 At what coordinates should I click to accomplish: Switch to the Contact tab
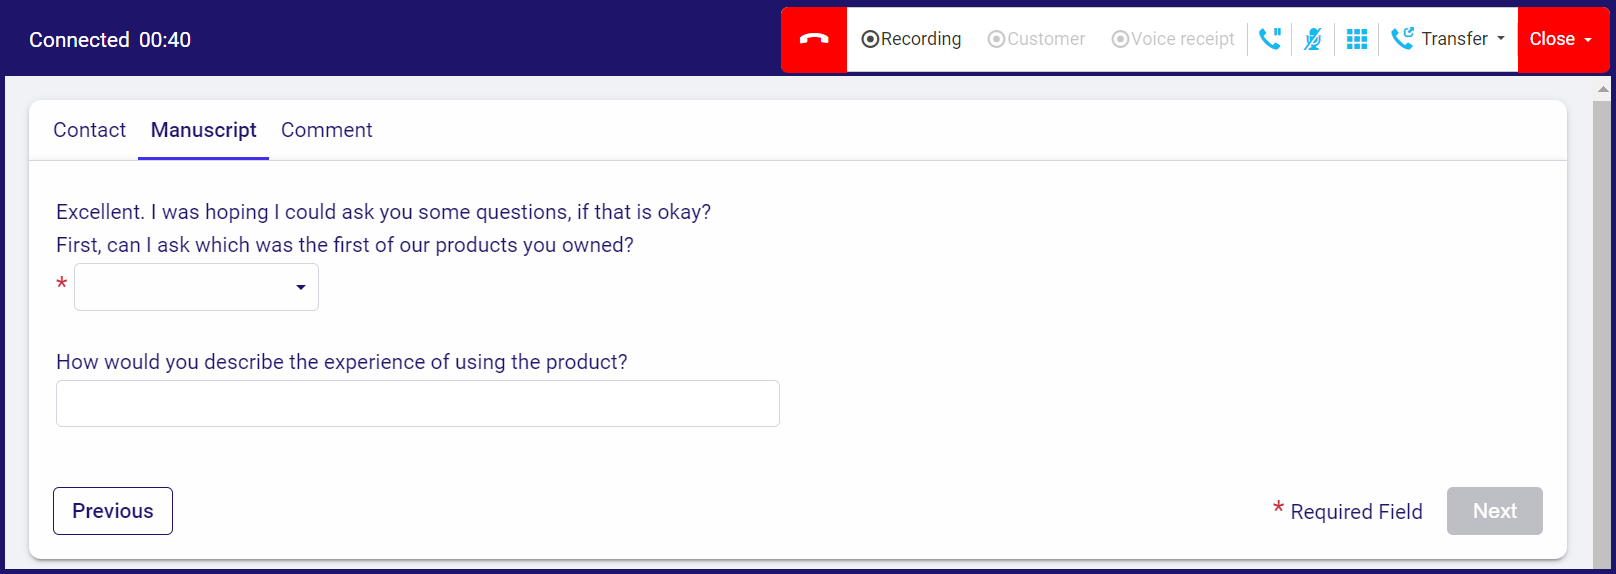pyautogui.click(x=89, y=130)
